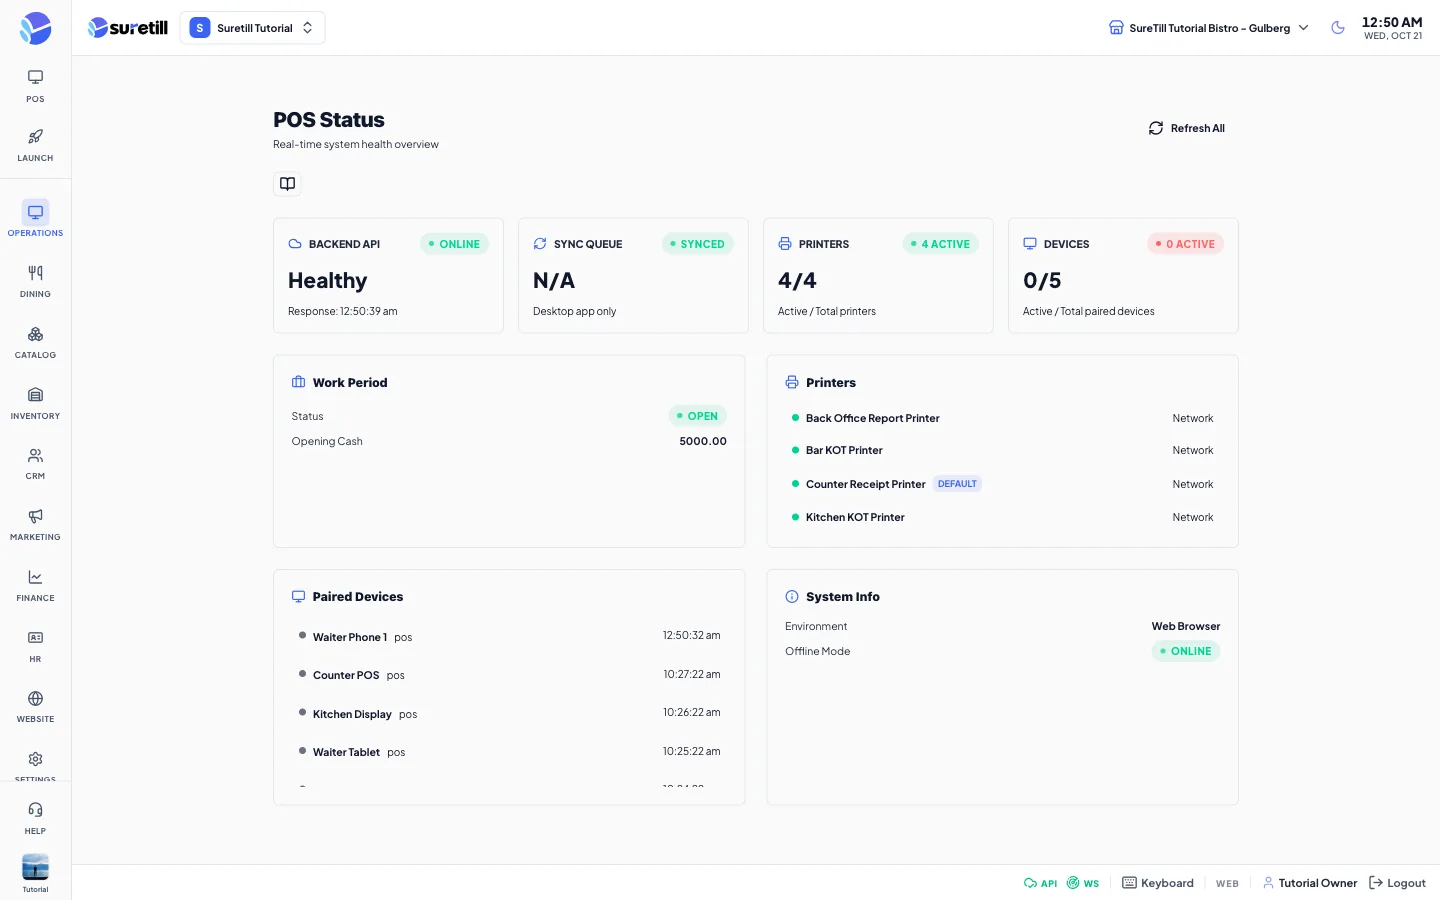Go to Dining in the sidebar

35,281
